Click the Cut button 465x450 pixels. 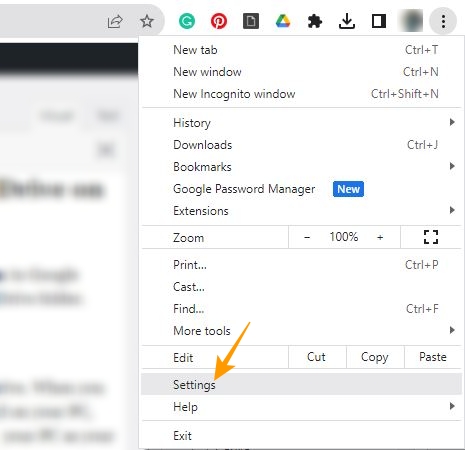click(x=316, y=357)
